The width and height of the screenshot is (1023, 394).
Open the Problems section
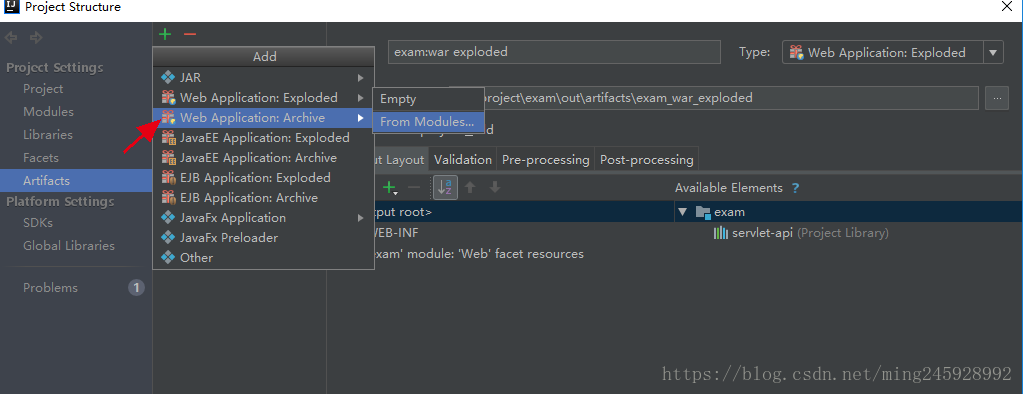(50, 288)
